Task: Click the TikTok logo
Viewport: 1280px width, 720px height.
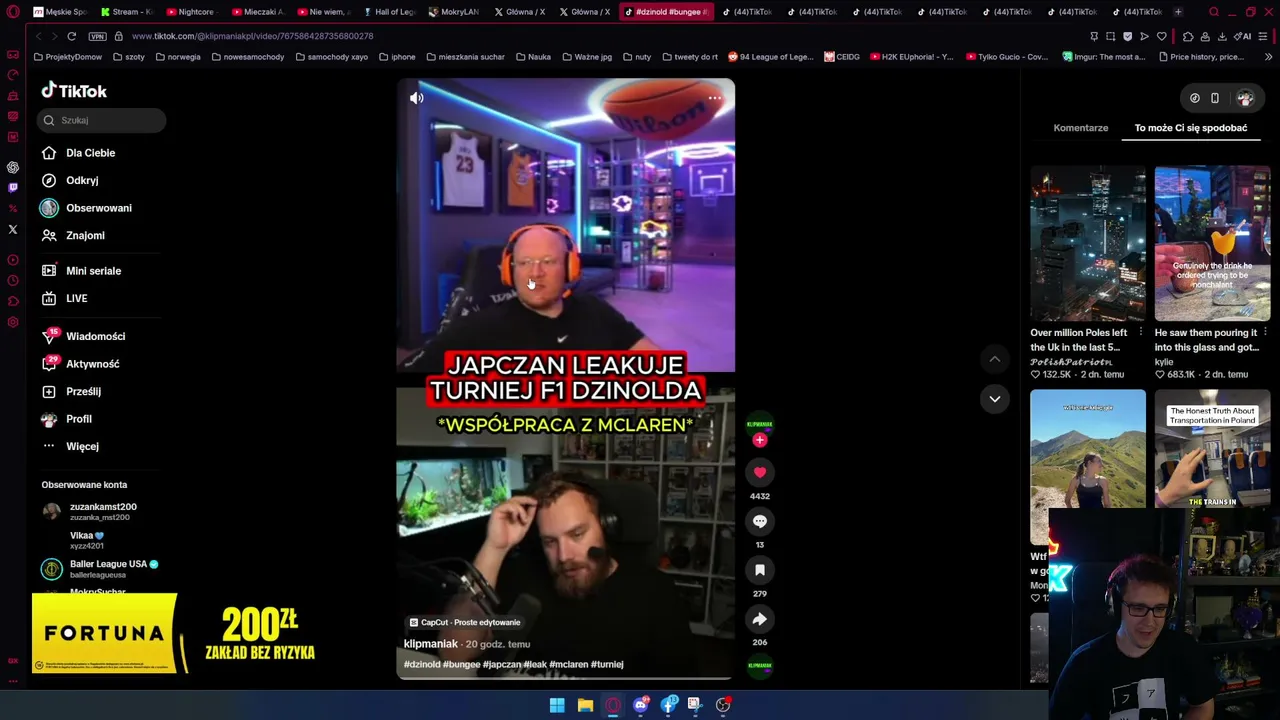Action: (x=74, y=91)
